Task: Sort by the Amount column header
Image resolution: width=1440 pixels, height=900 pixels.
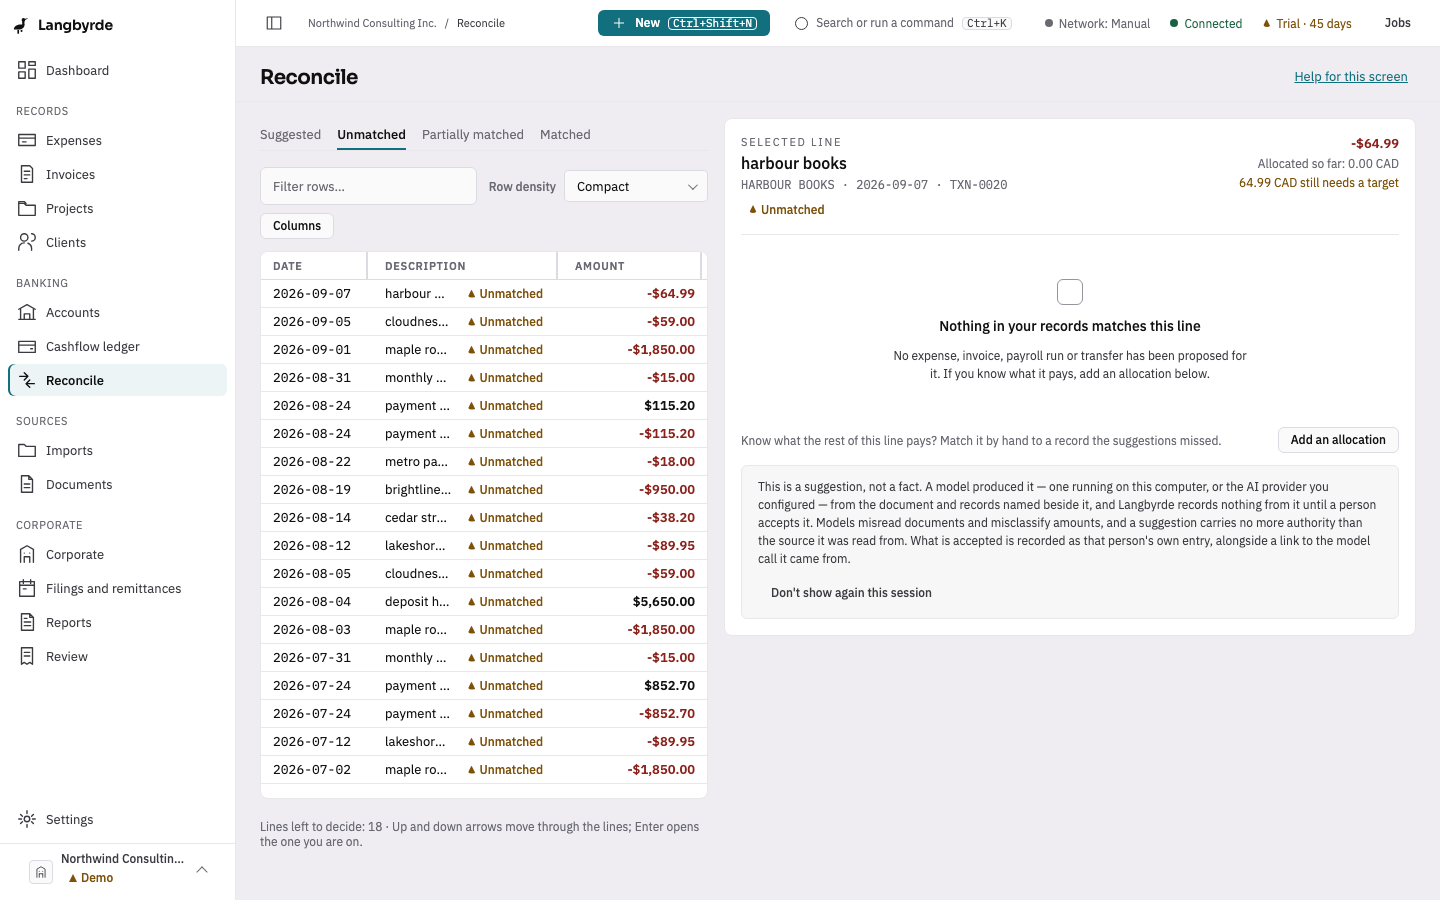Action: click(629, 266)
